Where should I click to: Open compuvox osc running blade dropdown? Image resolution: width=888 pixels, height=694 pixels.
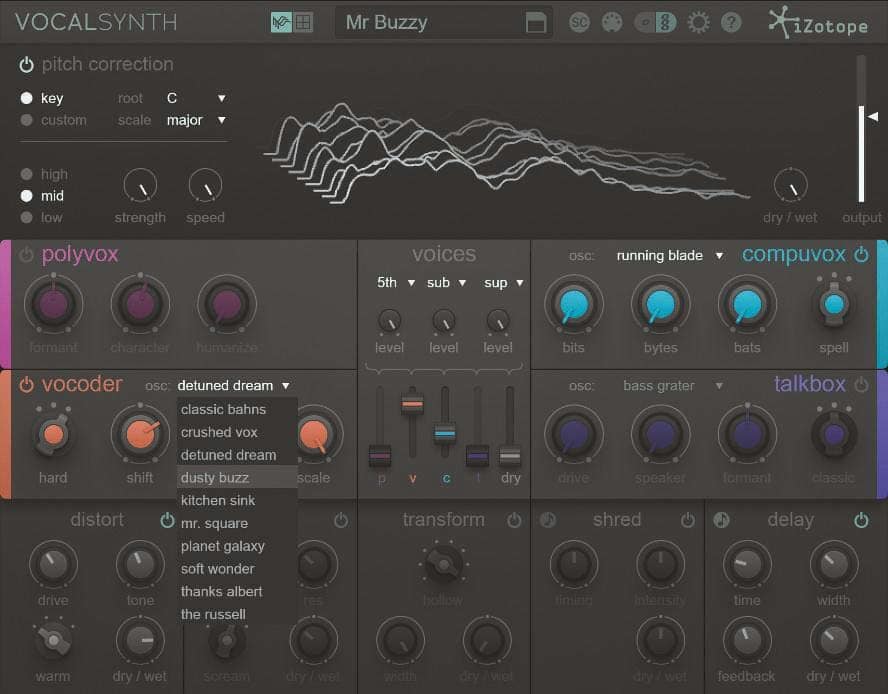point(670,256)
